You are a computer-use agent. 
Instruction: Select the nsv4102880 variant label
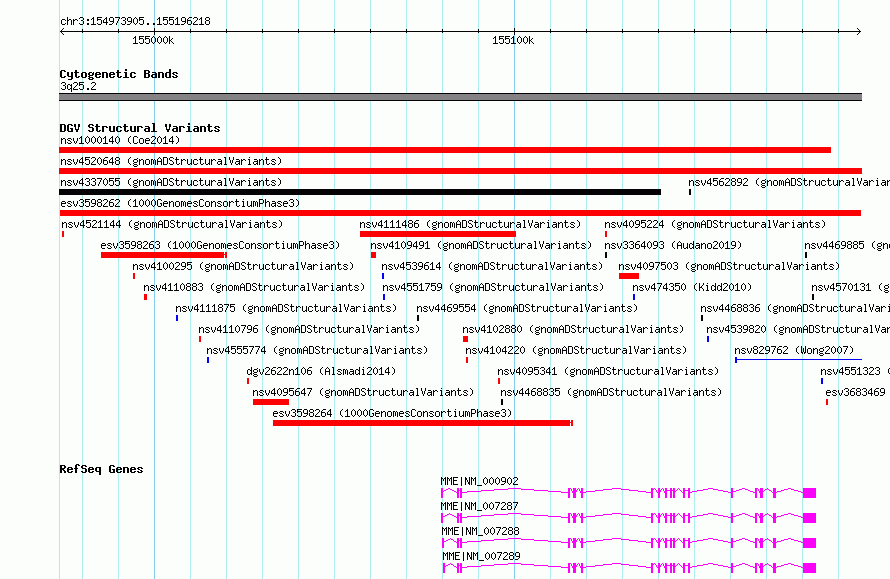click(573, 329)
